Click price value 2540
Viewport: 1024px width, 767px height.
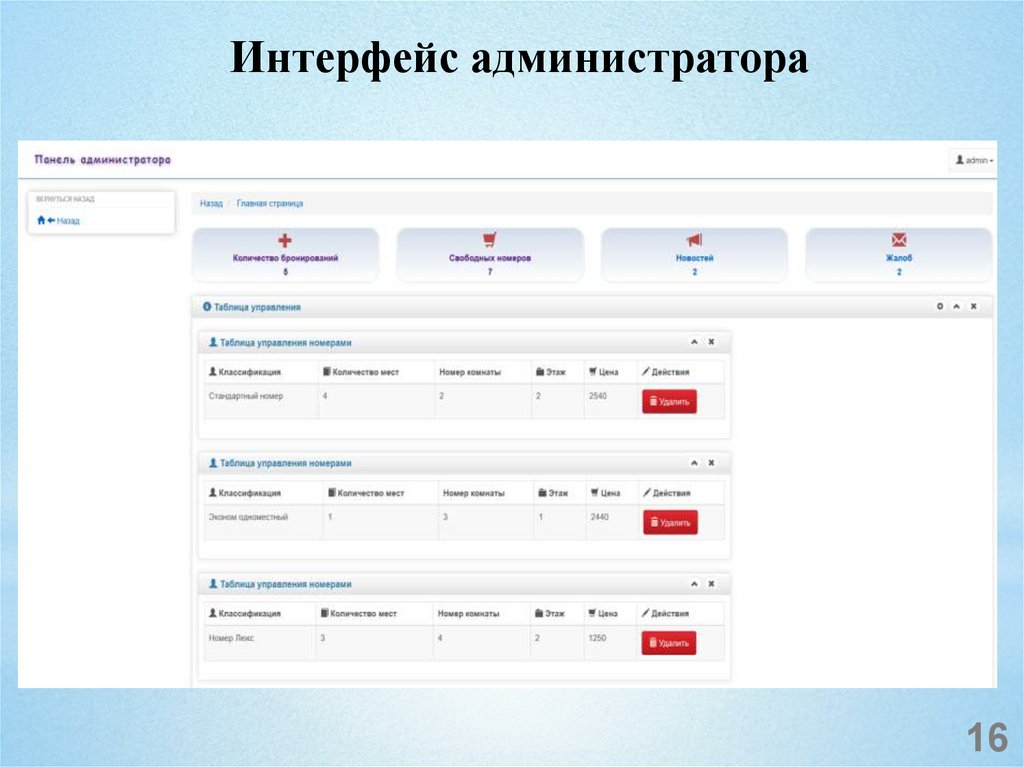tap(598, 396)
